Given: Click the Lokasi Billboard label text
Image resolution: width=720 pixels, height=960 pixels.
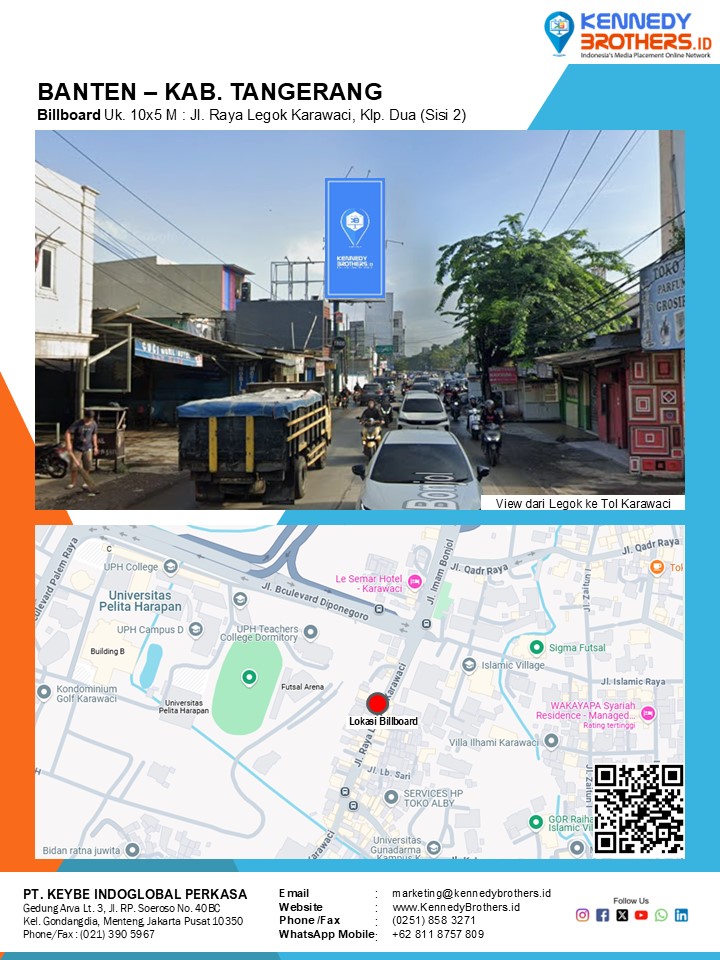Looking at the screenshot, I should tap(383, 721).
